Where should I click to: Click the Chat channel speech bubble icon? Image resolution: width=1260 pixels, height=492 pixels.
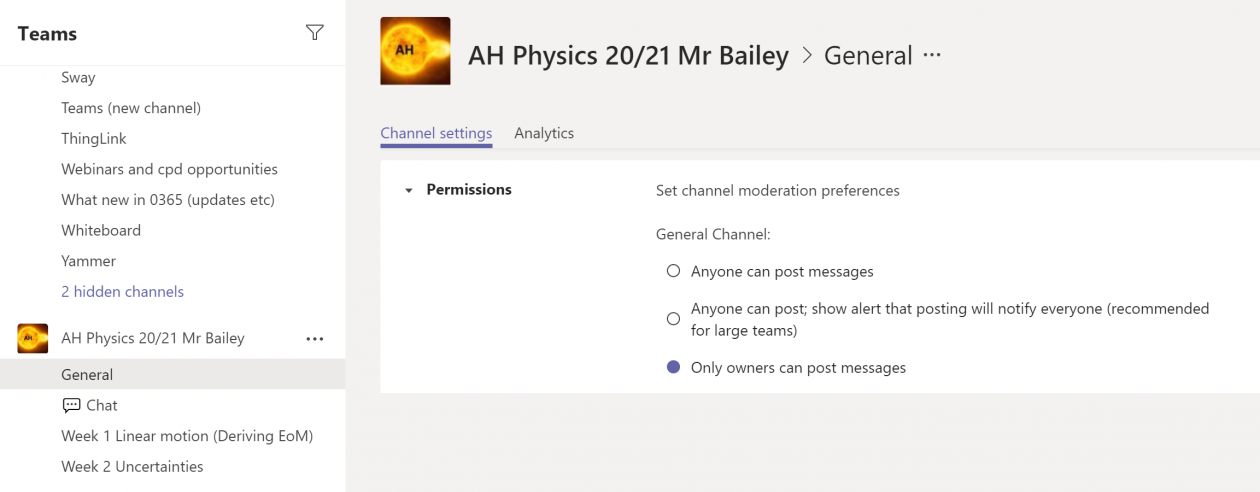71,405
